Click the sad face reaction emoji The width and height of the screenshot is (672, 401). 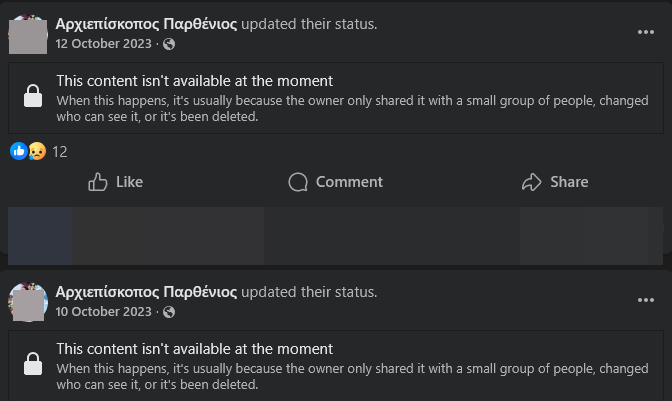coord(36,151)
